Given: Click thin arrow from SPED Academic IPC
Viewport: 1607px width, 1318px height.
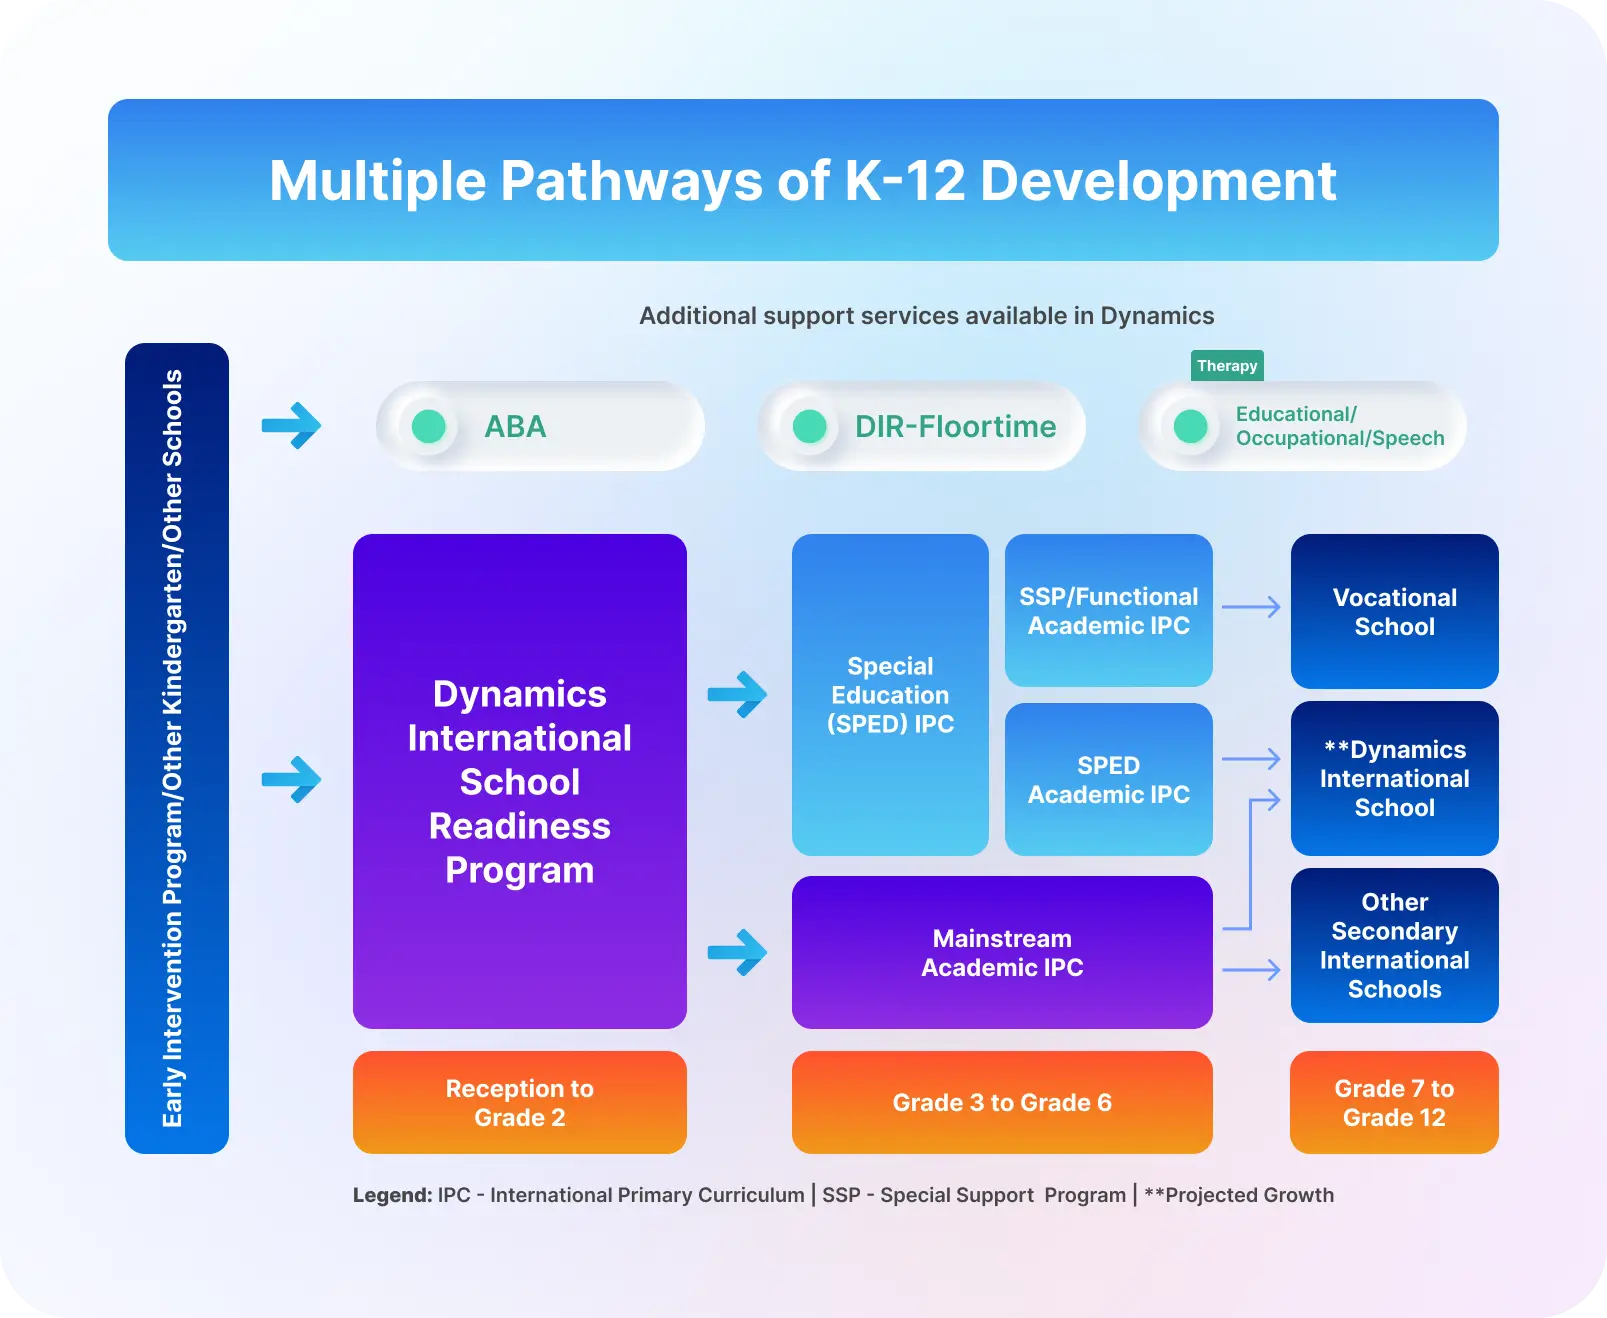Looking at the screenshot, I should 1251,759.
